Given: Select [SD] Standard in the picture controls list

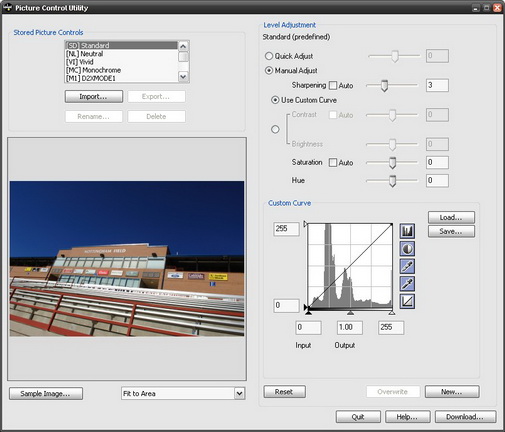Looking at the screenshot, I should pos(121,45).
